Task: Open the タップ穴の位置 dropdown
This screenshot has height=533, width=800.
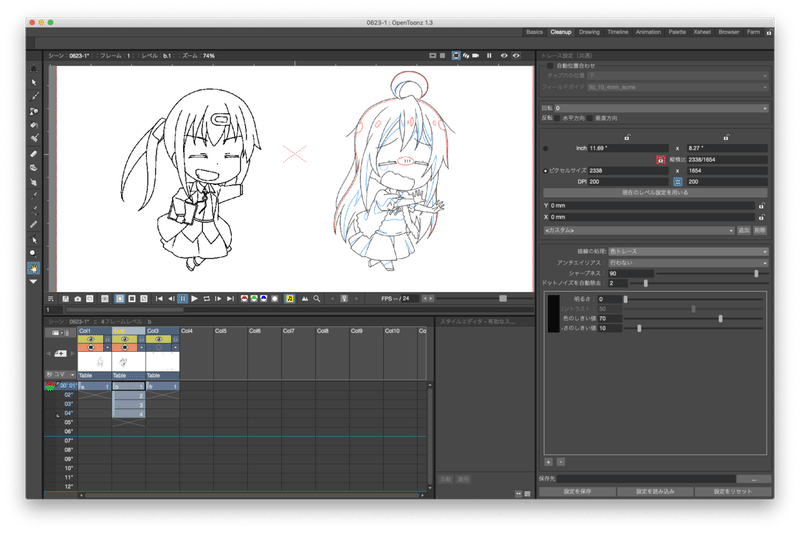Action: pyautogui.click(x=678, y=75)
